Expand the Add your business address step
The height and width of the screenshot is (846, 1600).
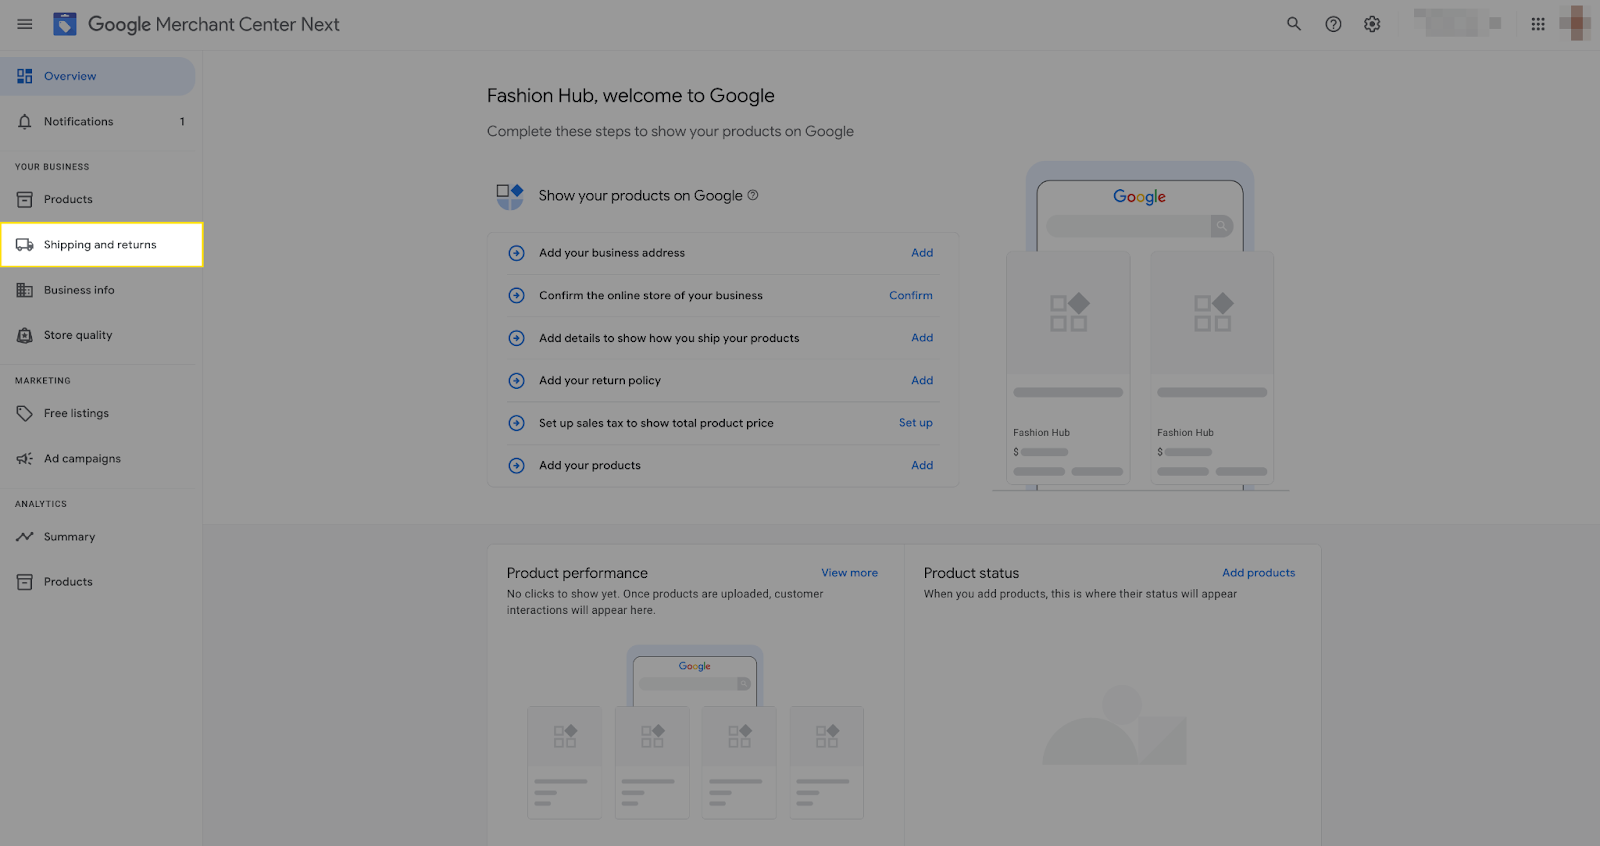coord(516,253)
